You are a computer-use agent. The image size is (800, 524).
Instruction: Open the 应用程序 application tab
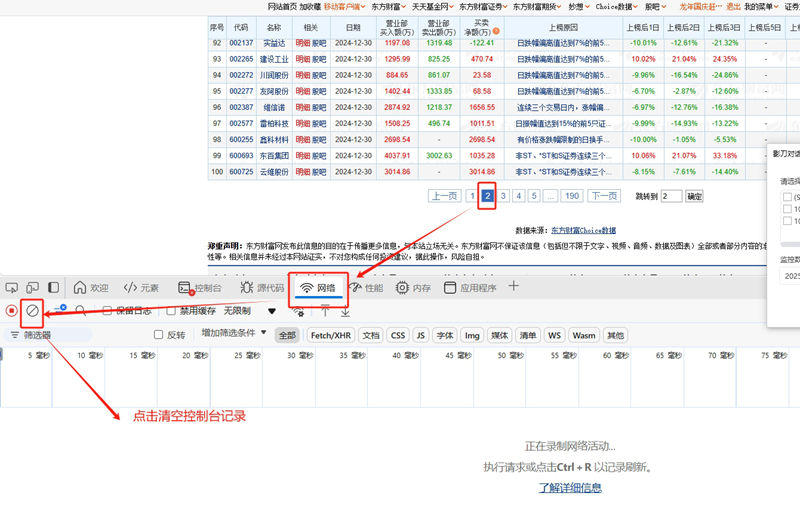tap(470, 288)
